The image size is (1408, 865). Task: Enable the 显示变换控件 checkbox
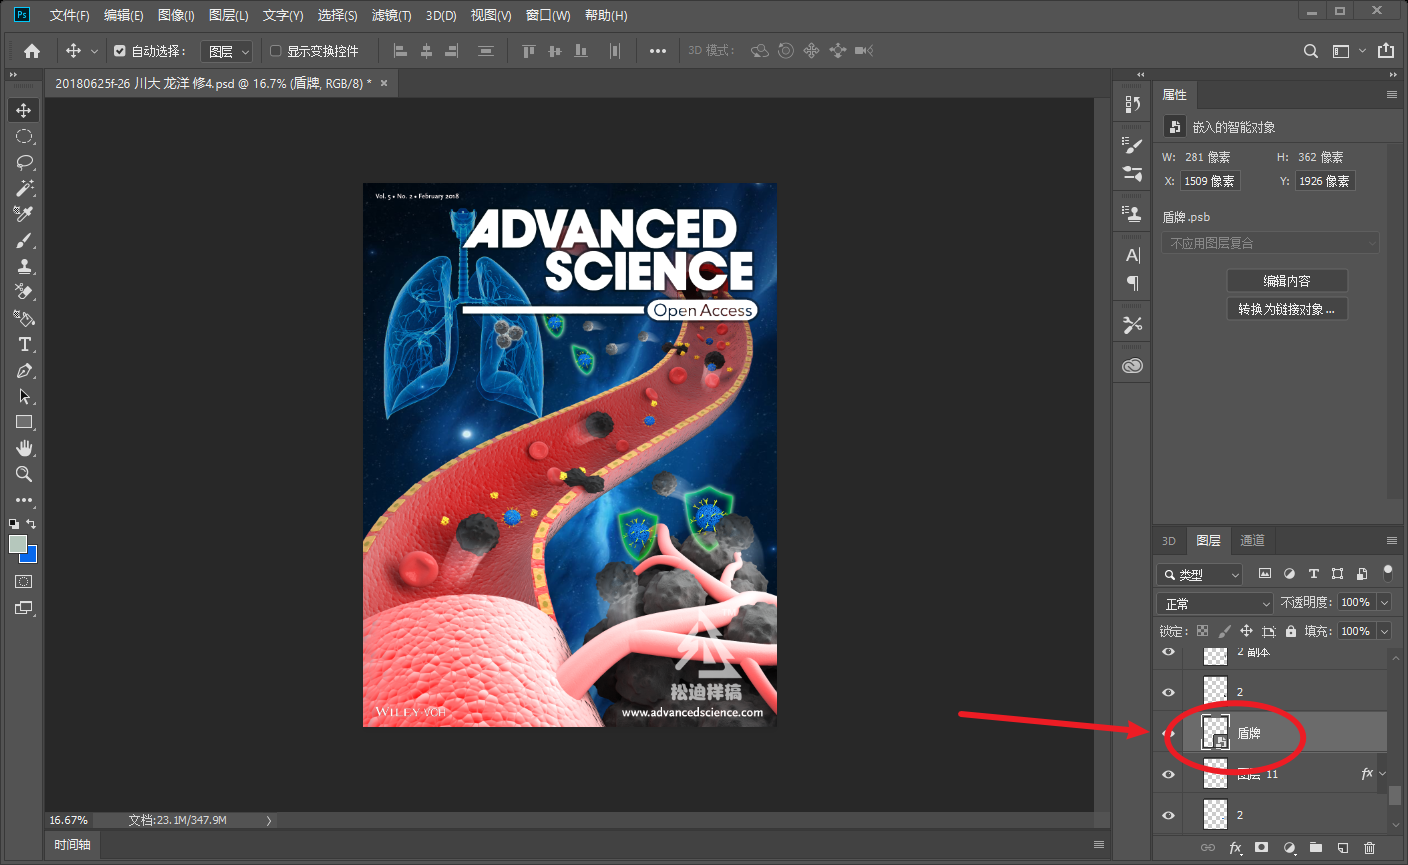(276, 51)
